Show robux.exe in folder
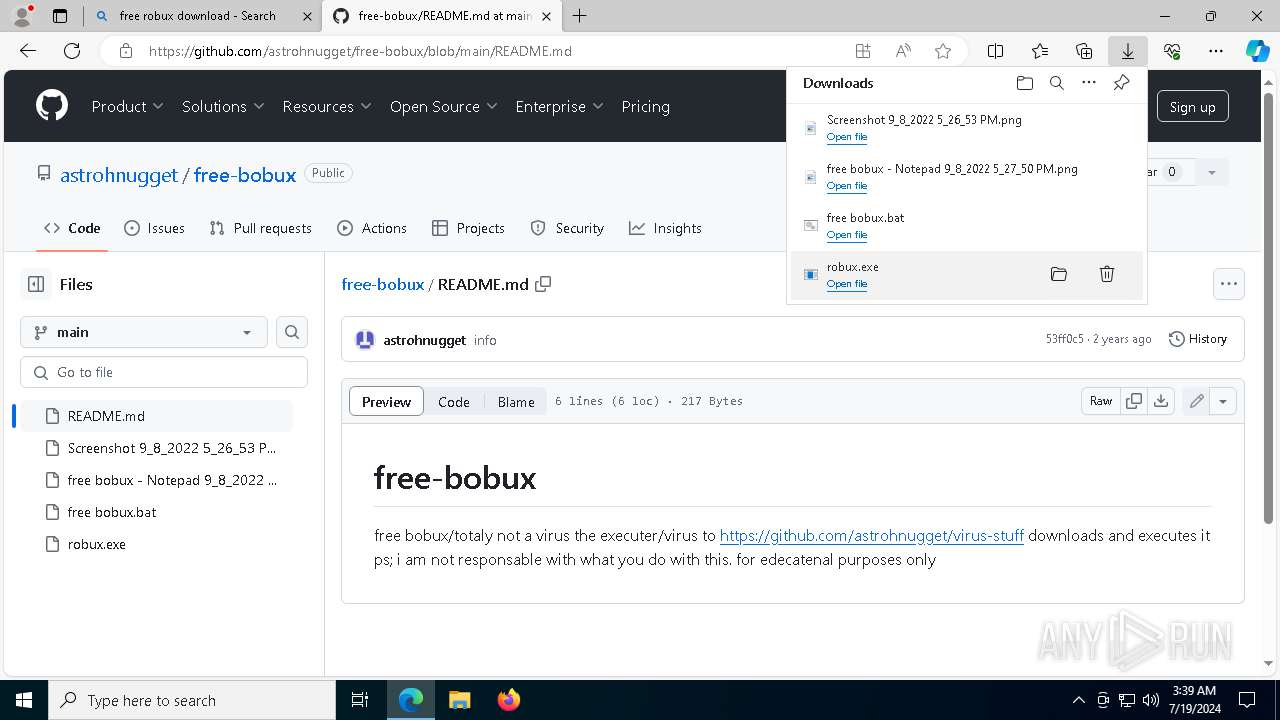The width and height of the screenshot is (1280, 720). pyautogui.click(x=1058, y=274)
